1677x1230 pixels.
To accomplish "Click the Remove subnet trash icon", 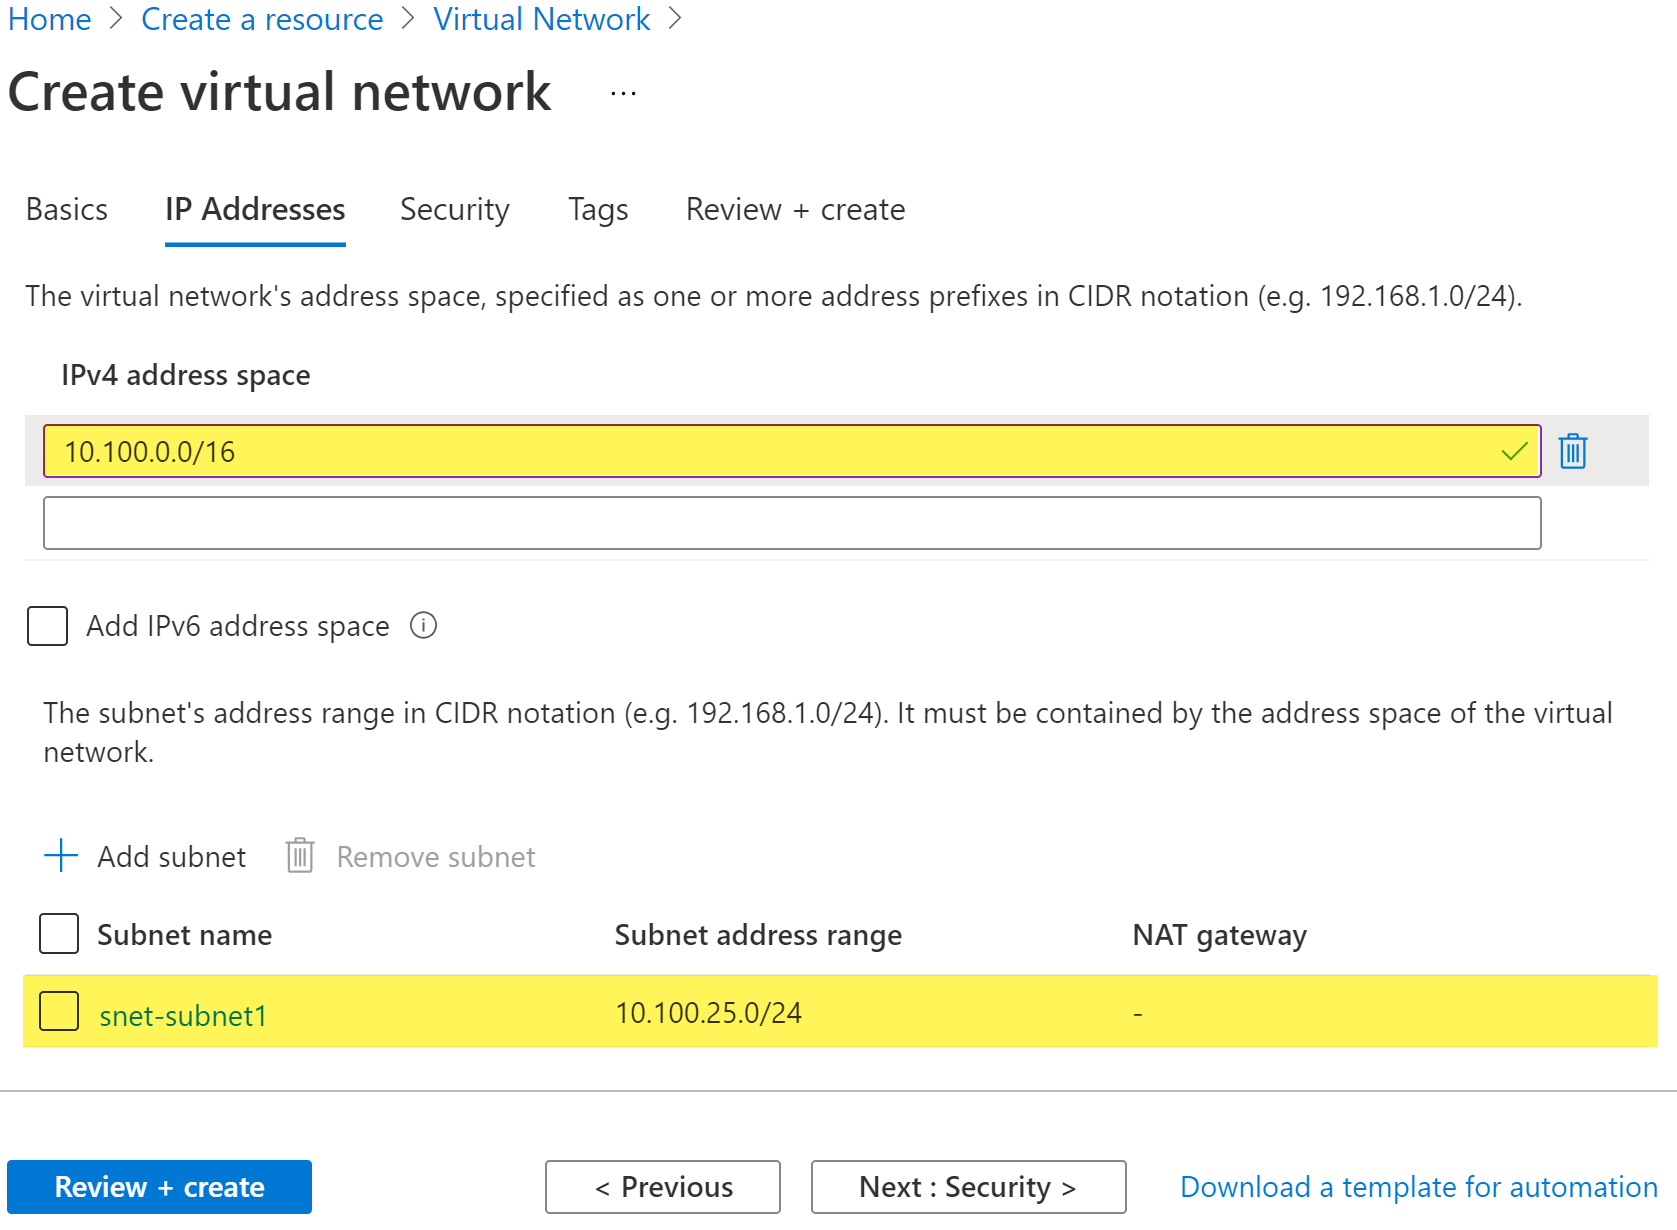I will click(x=300, y=856).
